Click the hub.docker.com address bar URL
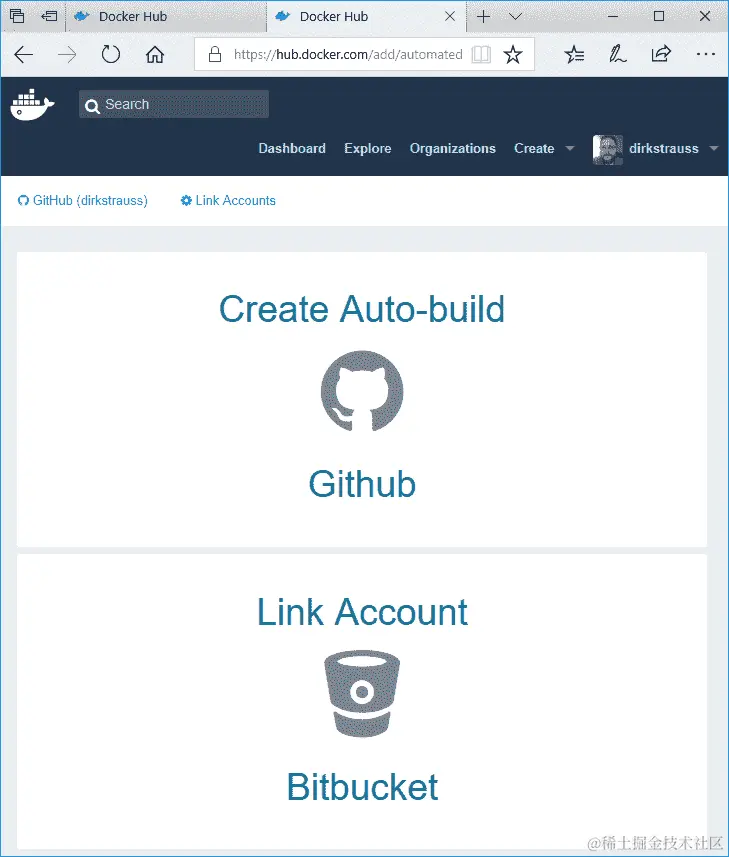 [x=348, y=54]
